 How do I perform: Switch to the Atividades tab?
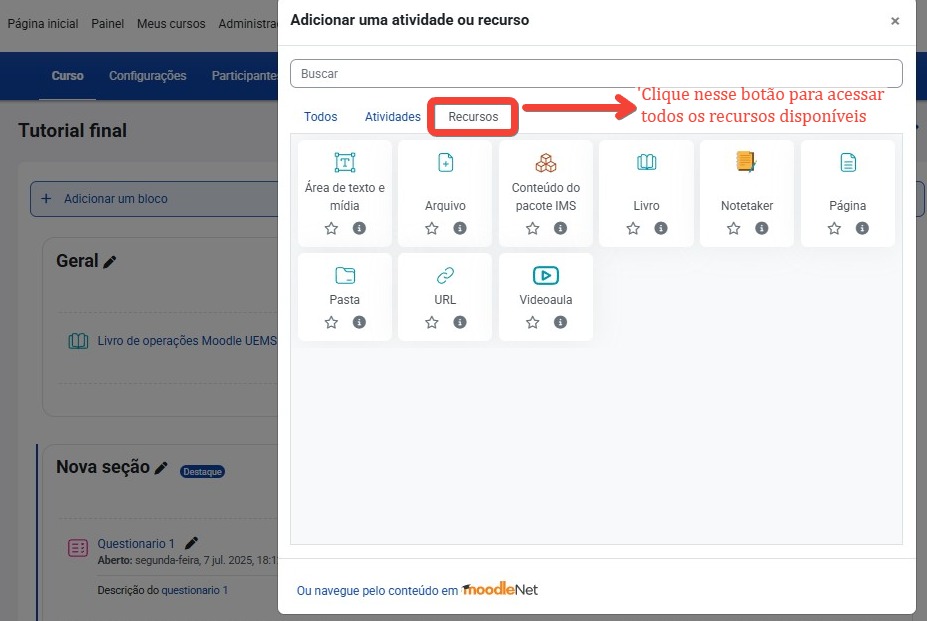pyautogui.click(x=392, y=116)
